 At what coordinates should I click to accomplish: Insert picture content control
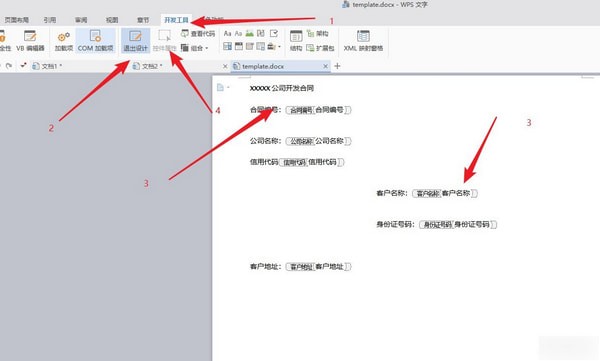click(x=249, y=34)
